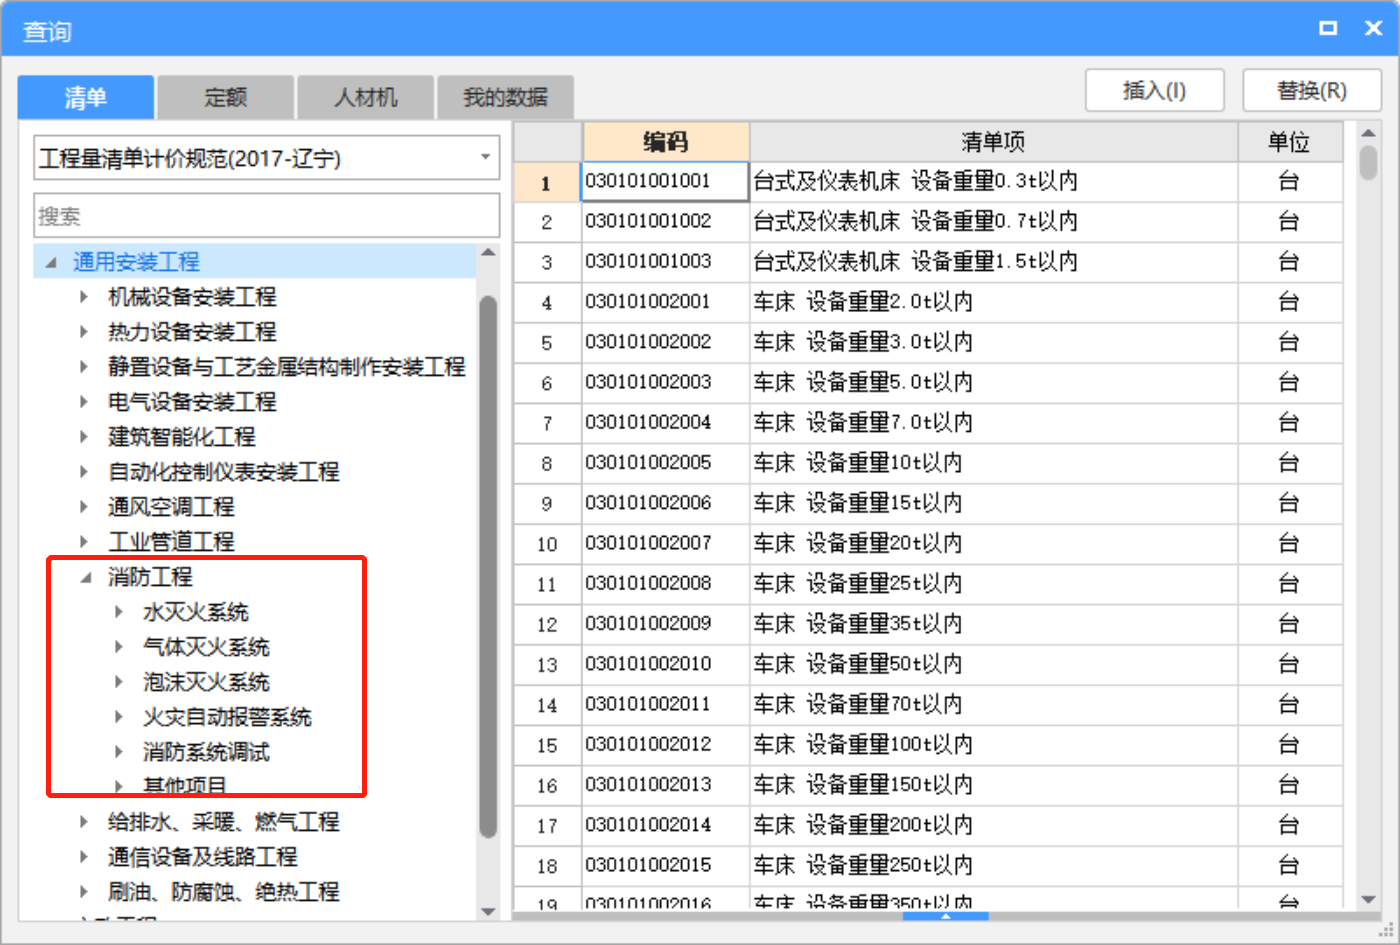Expand 泡沫灭火系统 arrow
The height and width of the screenshot is (945, 1400).
119,682
